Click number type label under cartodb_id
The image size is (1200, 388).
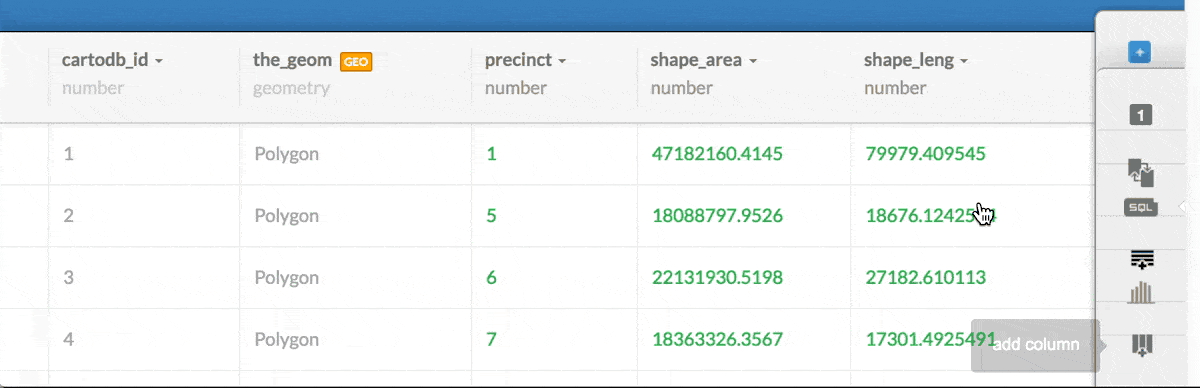[93, 88]
